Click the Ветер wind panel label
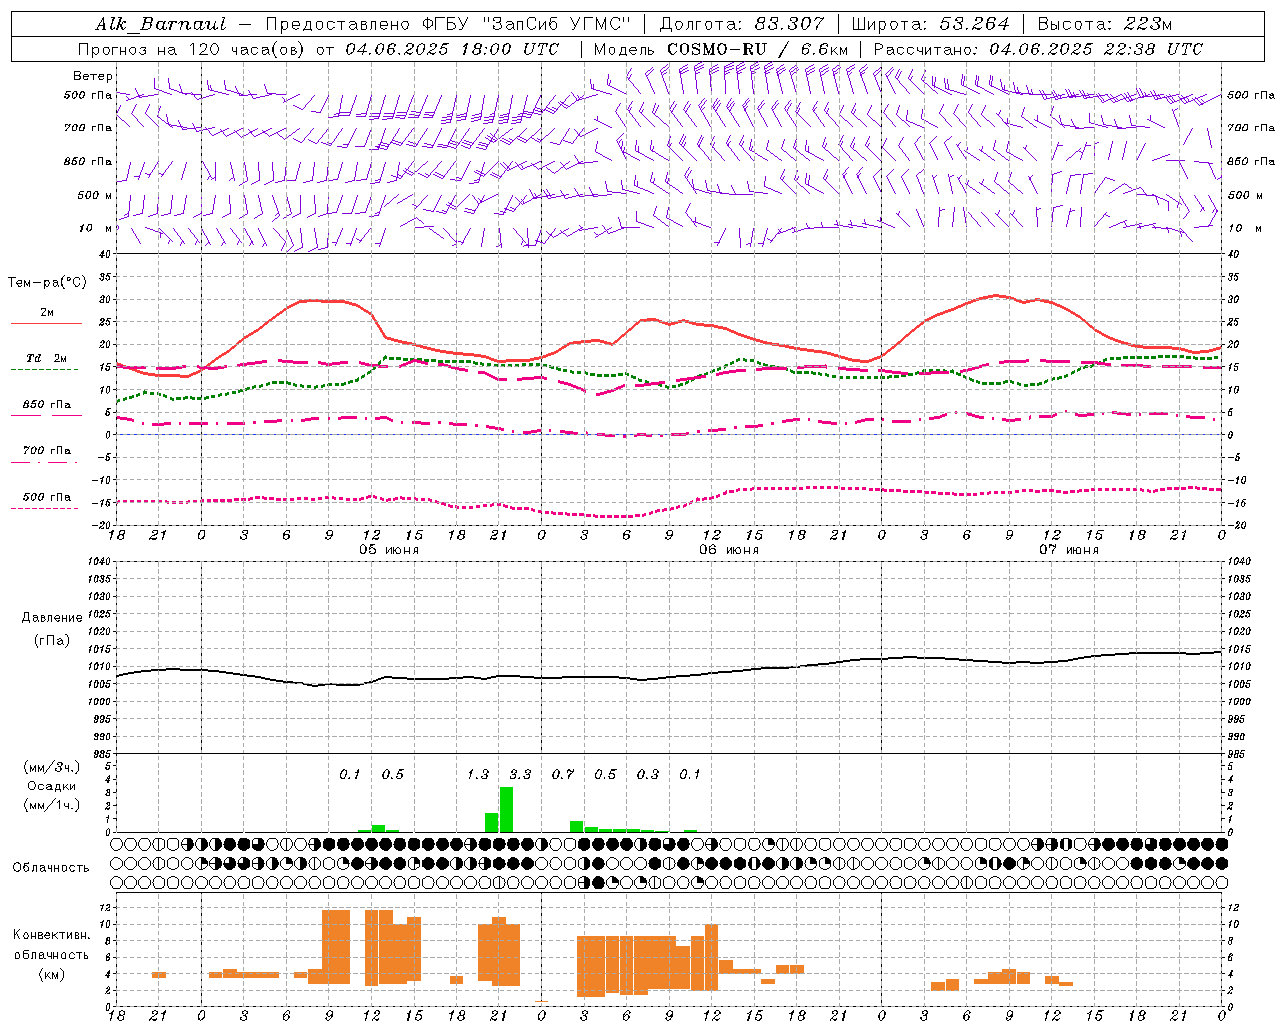Viewport: 1280px width, 1024px height. 93,76
